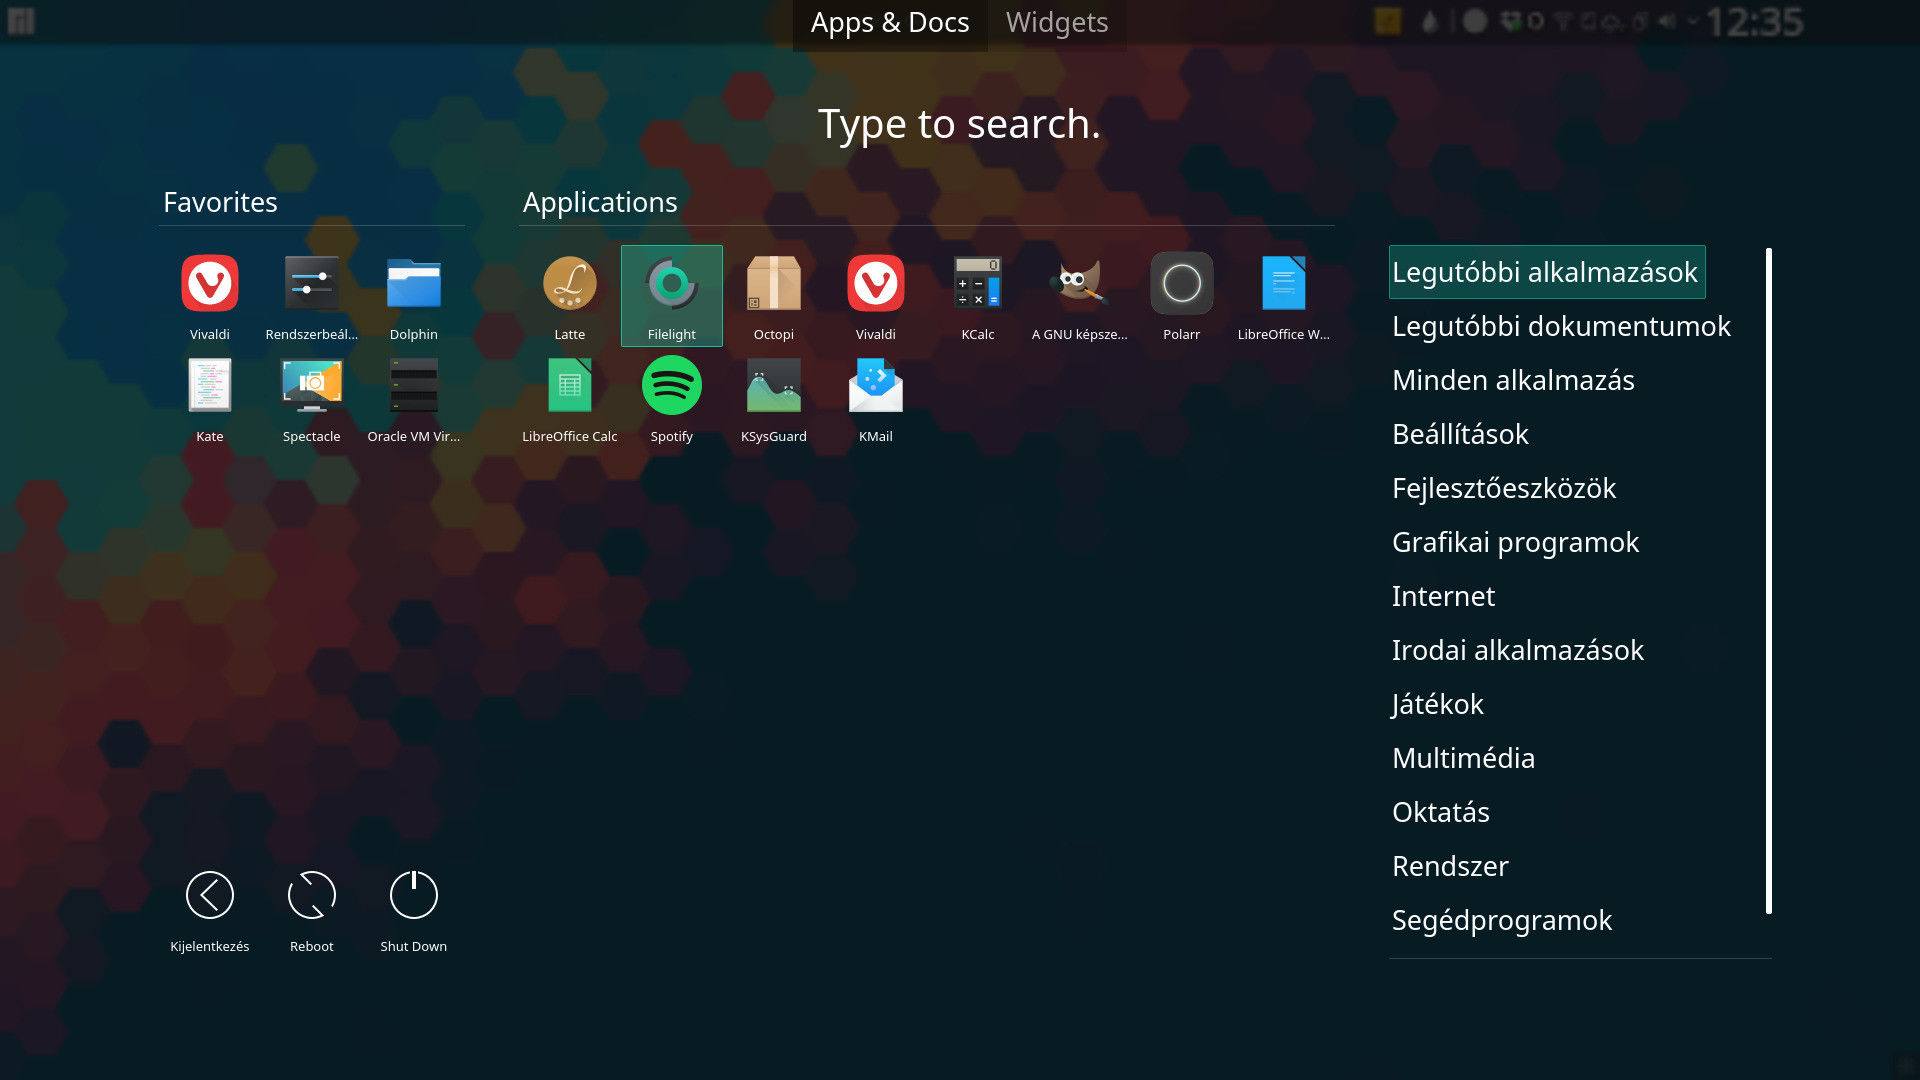The height and width of the screenshot is (1080, 1920).
Task: Click the category list scrollbar
Action: 1768,580
